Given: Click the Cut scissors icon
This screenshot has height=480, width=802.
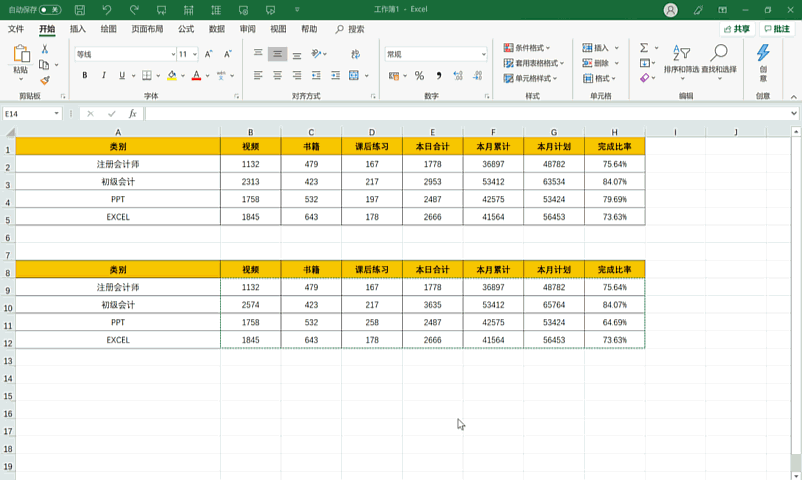Looking at the screenshot, I should pos(45,49).
